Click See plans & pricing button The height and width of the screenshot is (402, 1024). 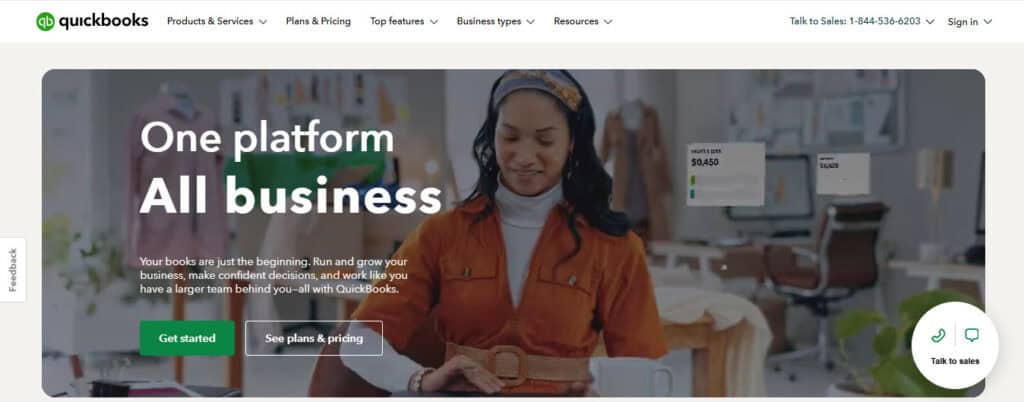[x=314, y=338]
